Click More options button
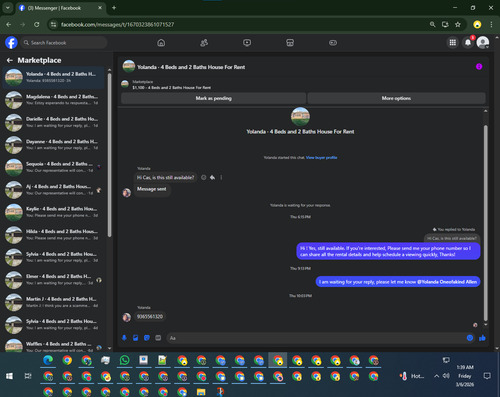Viewport: 500px width, 397px height. tap(396, 98)
